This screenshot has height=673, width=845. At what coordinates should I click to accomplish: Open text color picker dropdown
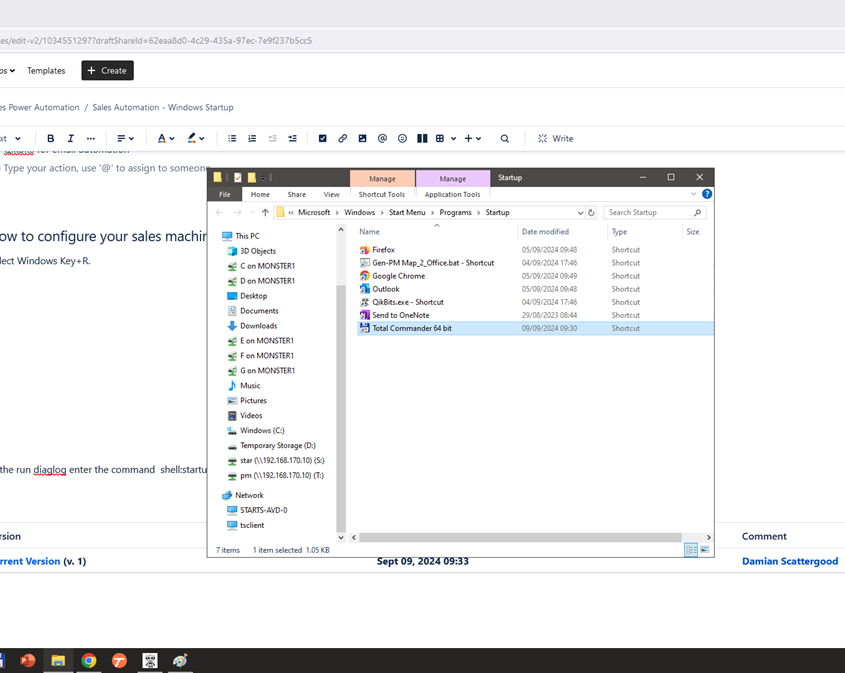pos(165,138)
